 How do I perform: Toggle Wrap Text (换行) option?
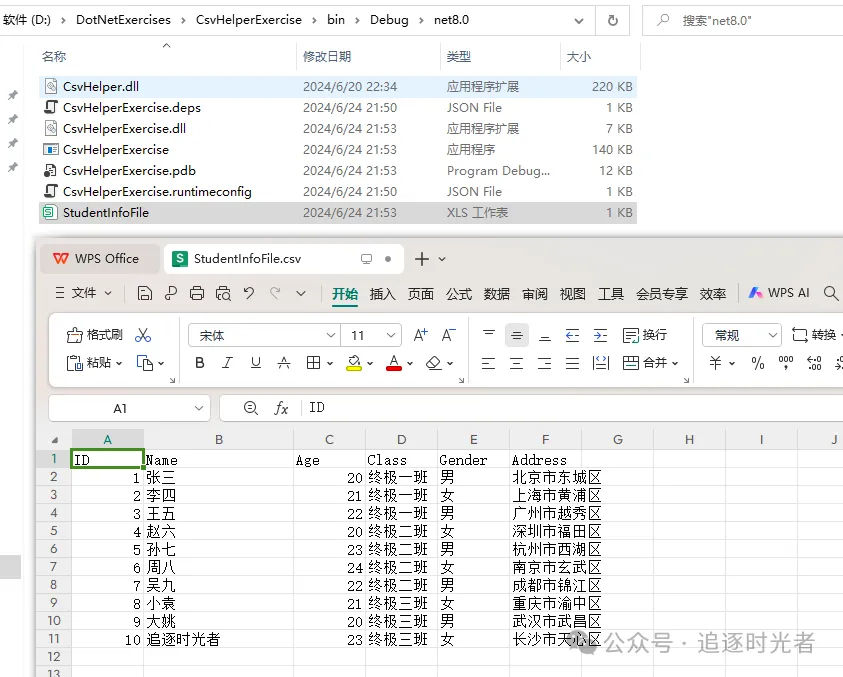click(644, 335)
